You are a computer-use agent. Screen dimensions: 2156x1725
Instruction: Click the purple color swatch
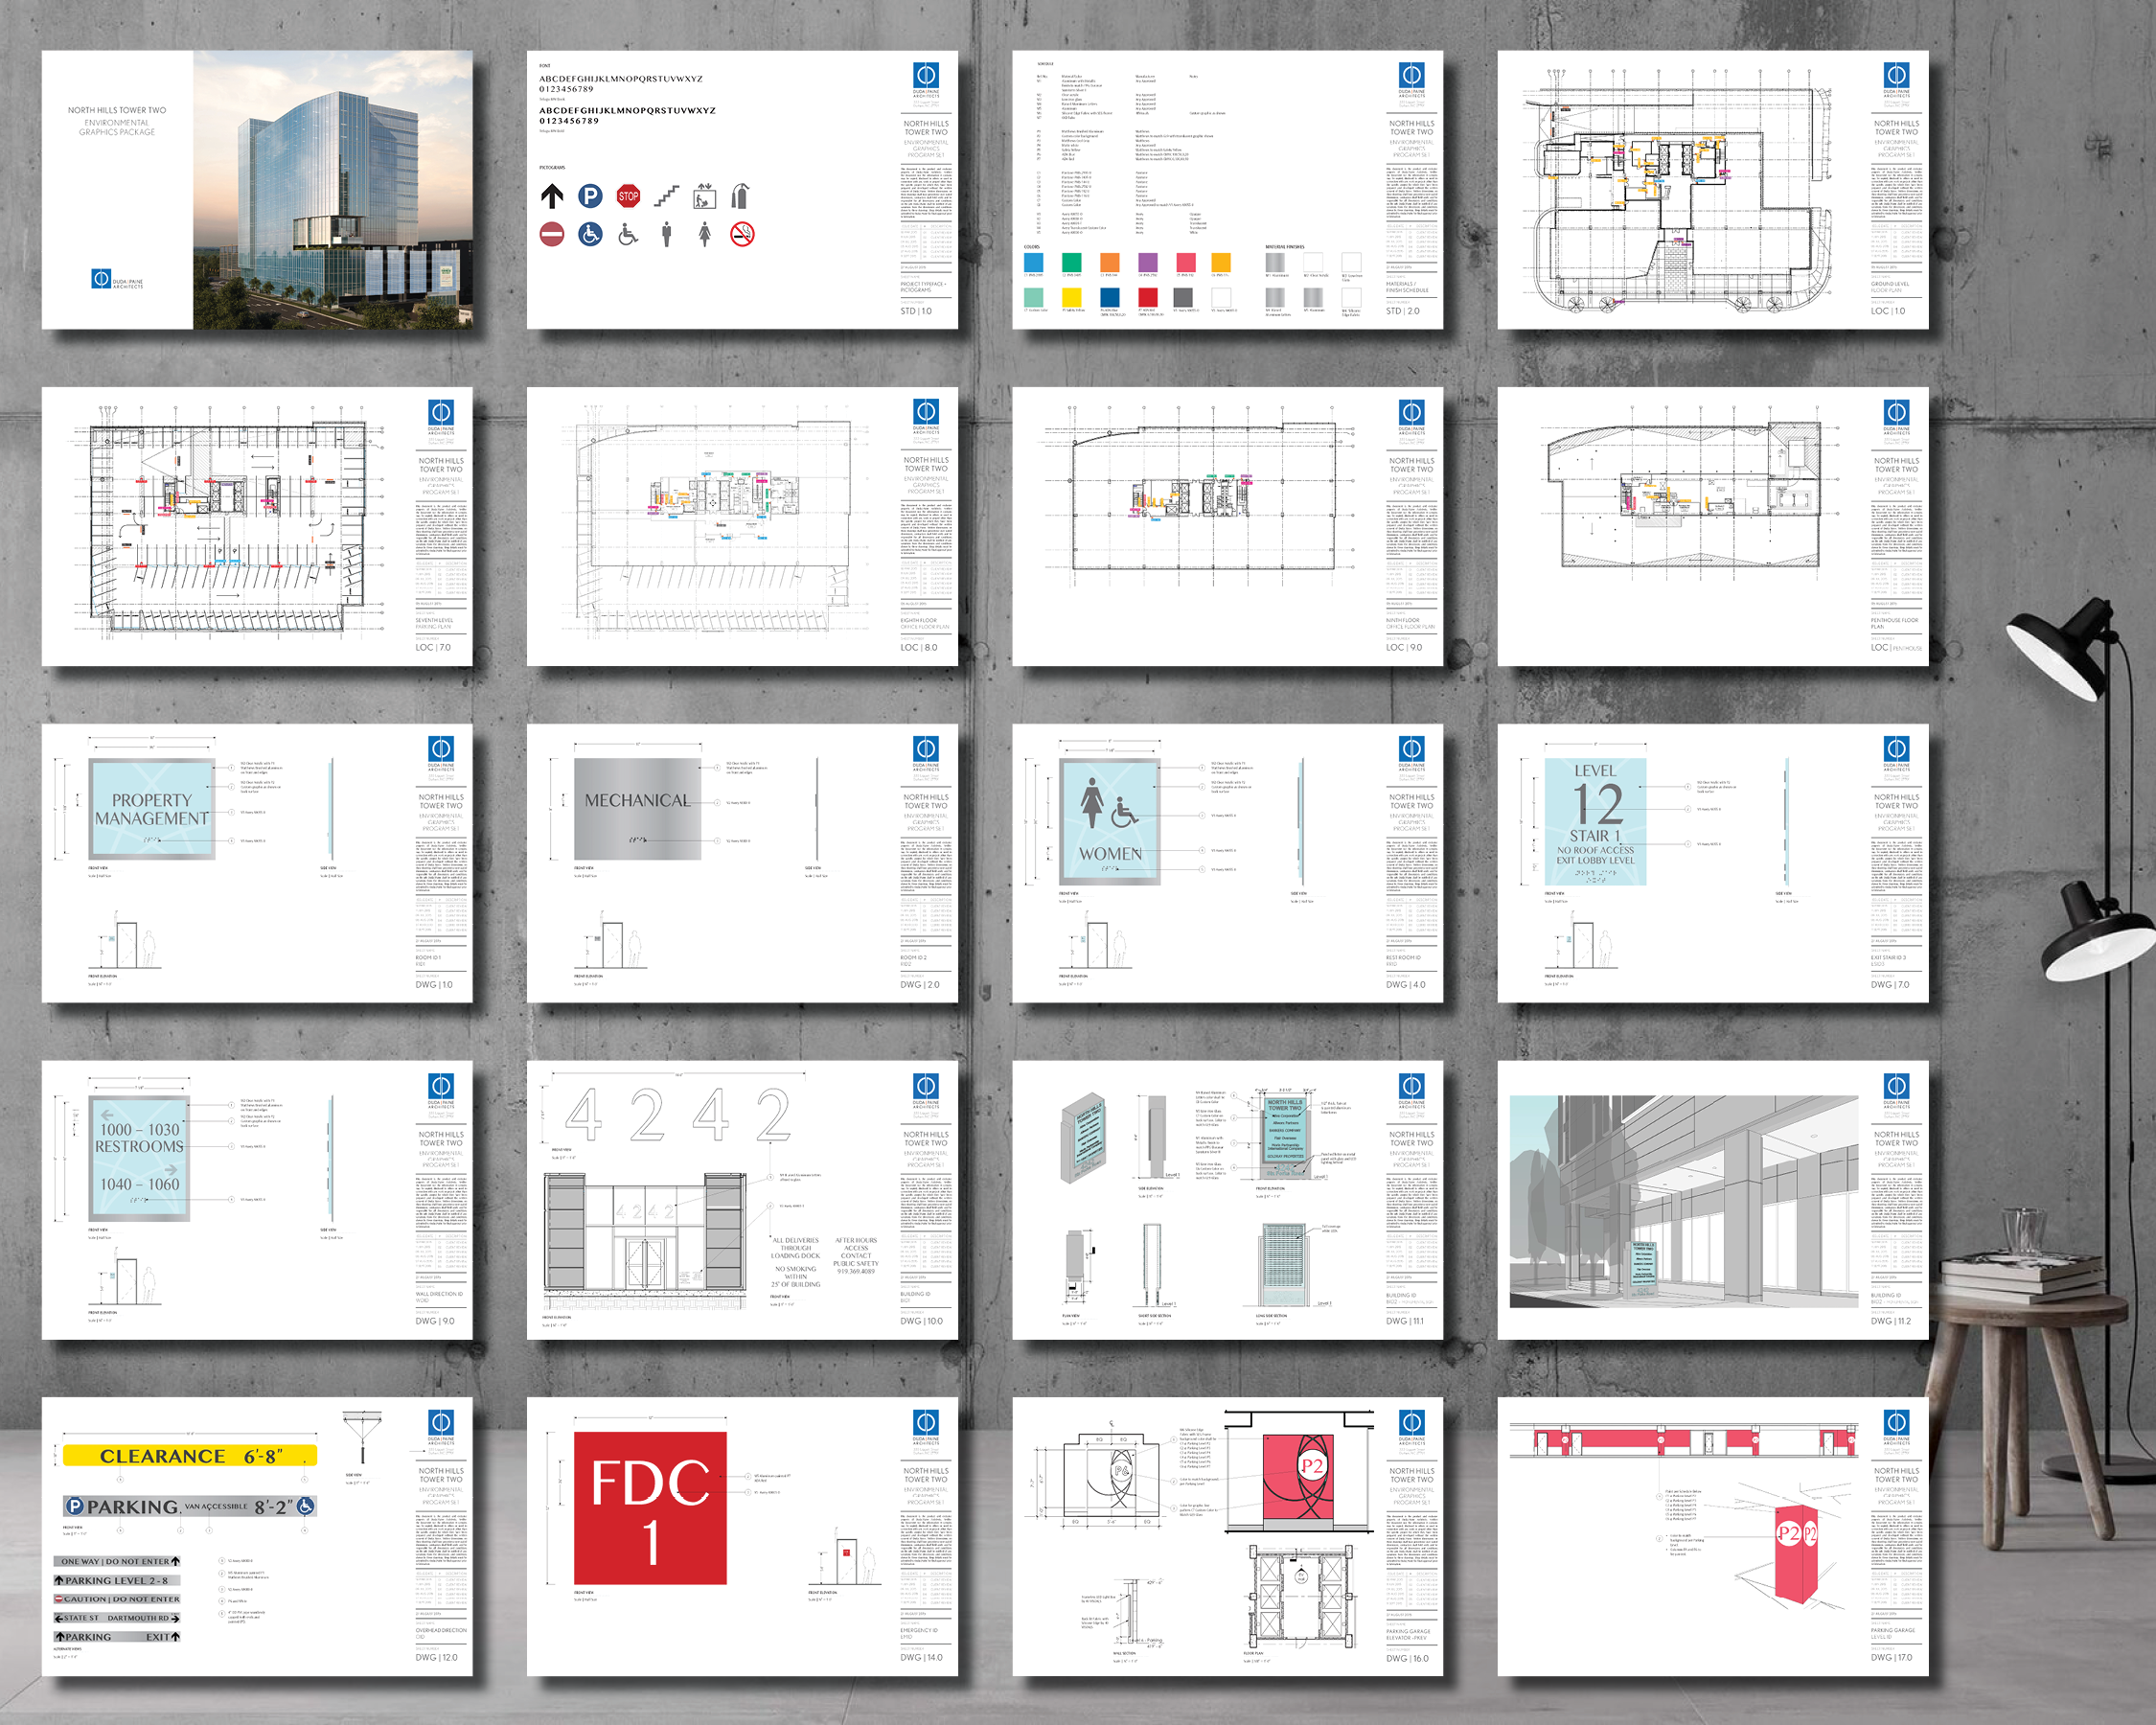pos(1147,262)
